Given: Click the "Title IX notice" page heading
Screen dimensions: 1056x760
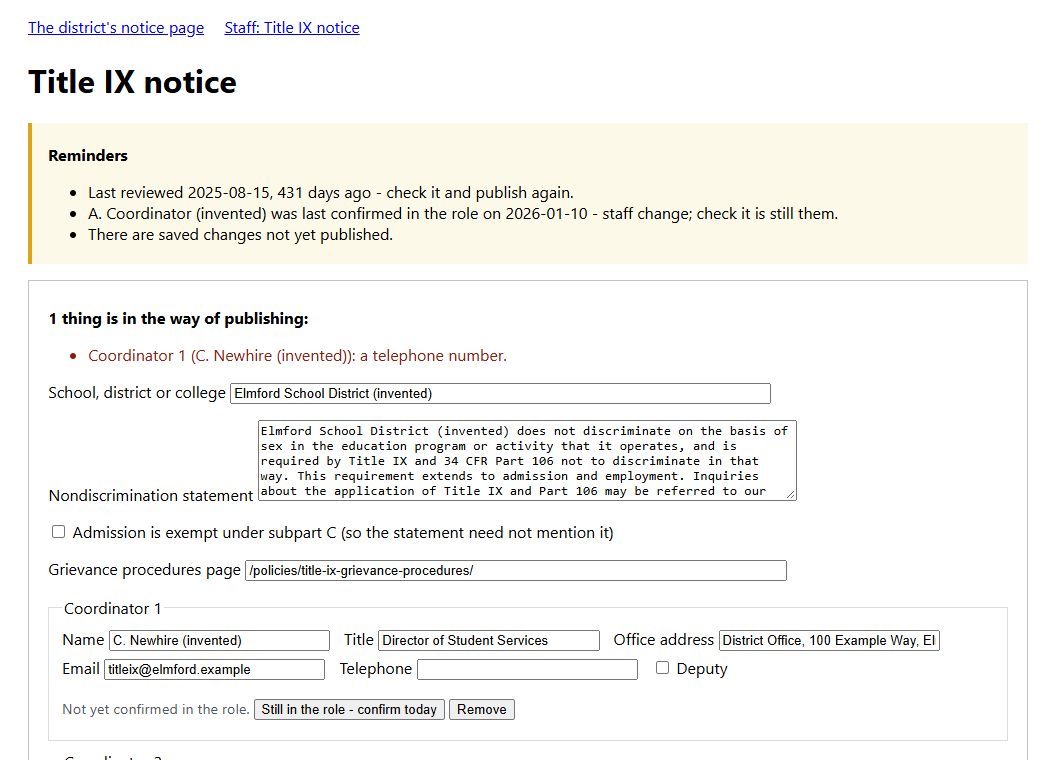Looking at the screenshot, I should click(133, 82).
